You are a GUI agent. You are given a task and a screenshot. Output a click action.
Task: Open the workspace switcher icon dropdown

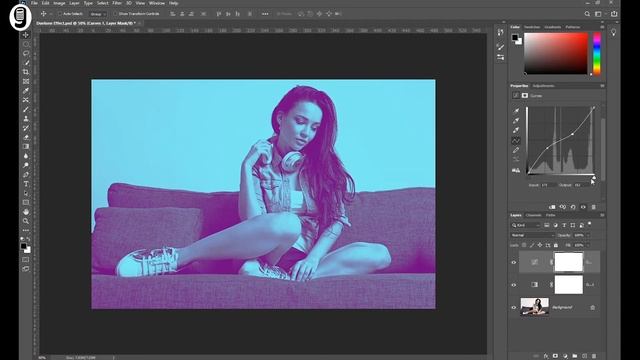(x=598, y=14)
